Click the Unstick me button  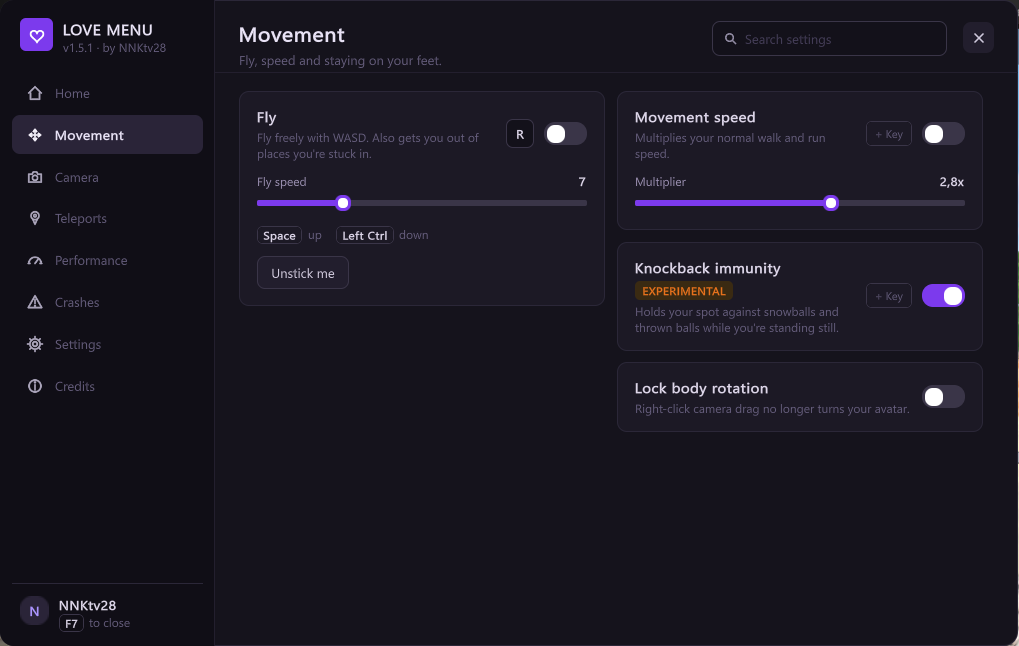click(x=303, y=273)
